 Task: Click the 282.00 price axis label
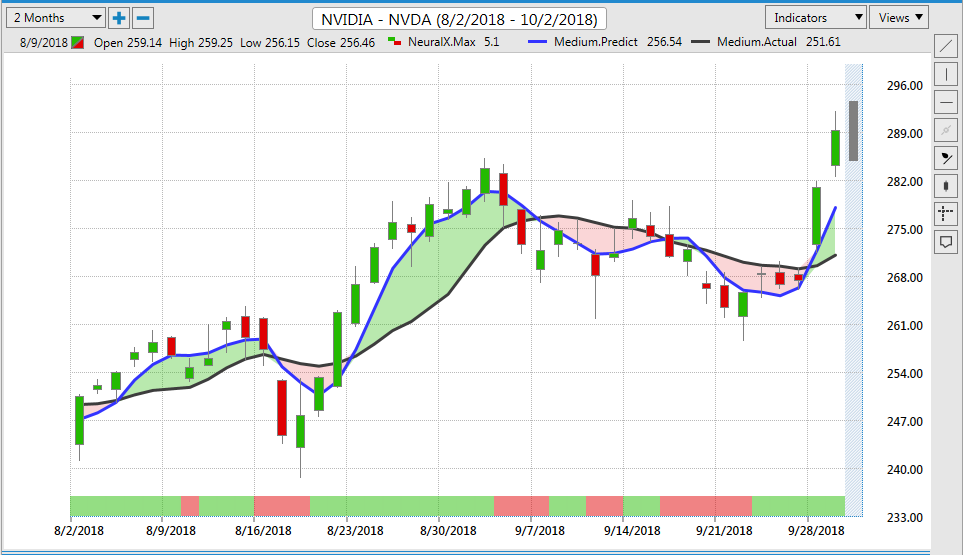[x=905, y=182]
